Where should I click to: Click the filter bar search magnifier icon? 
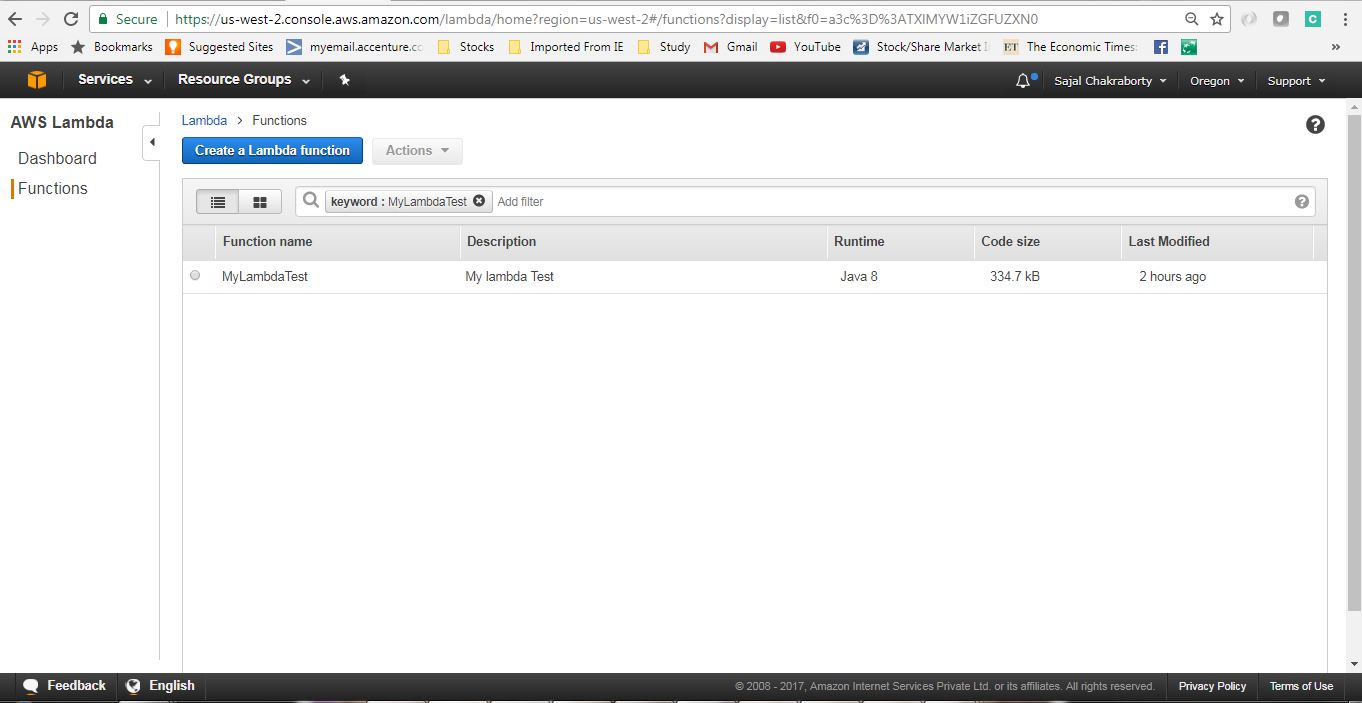pyautogui.click(x=311, y=200)
